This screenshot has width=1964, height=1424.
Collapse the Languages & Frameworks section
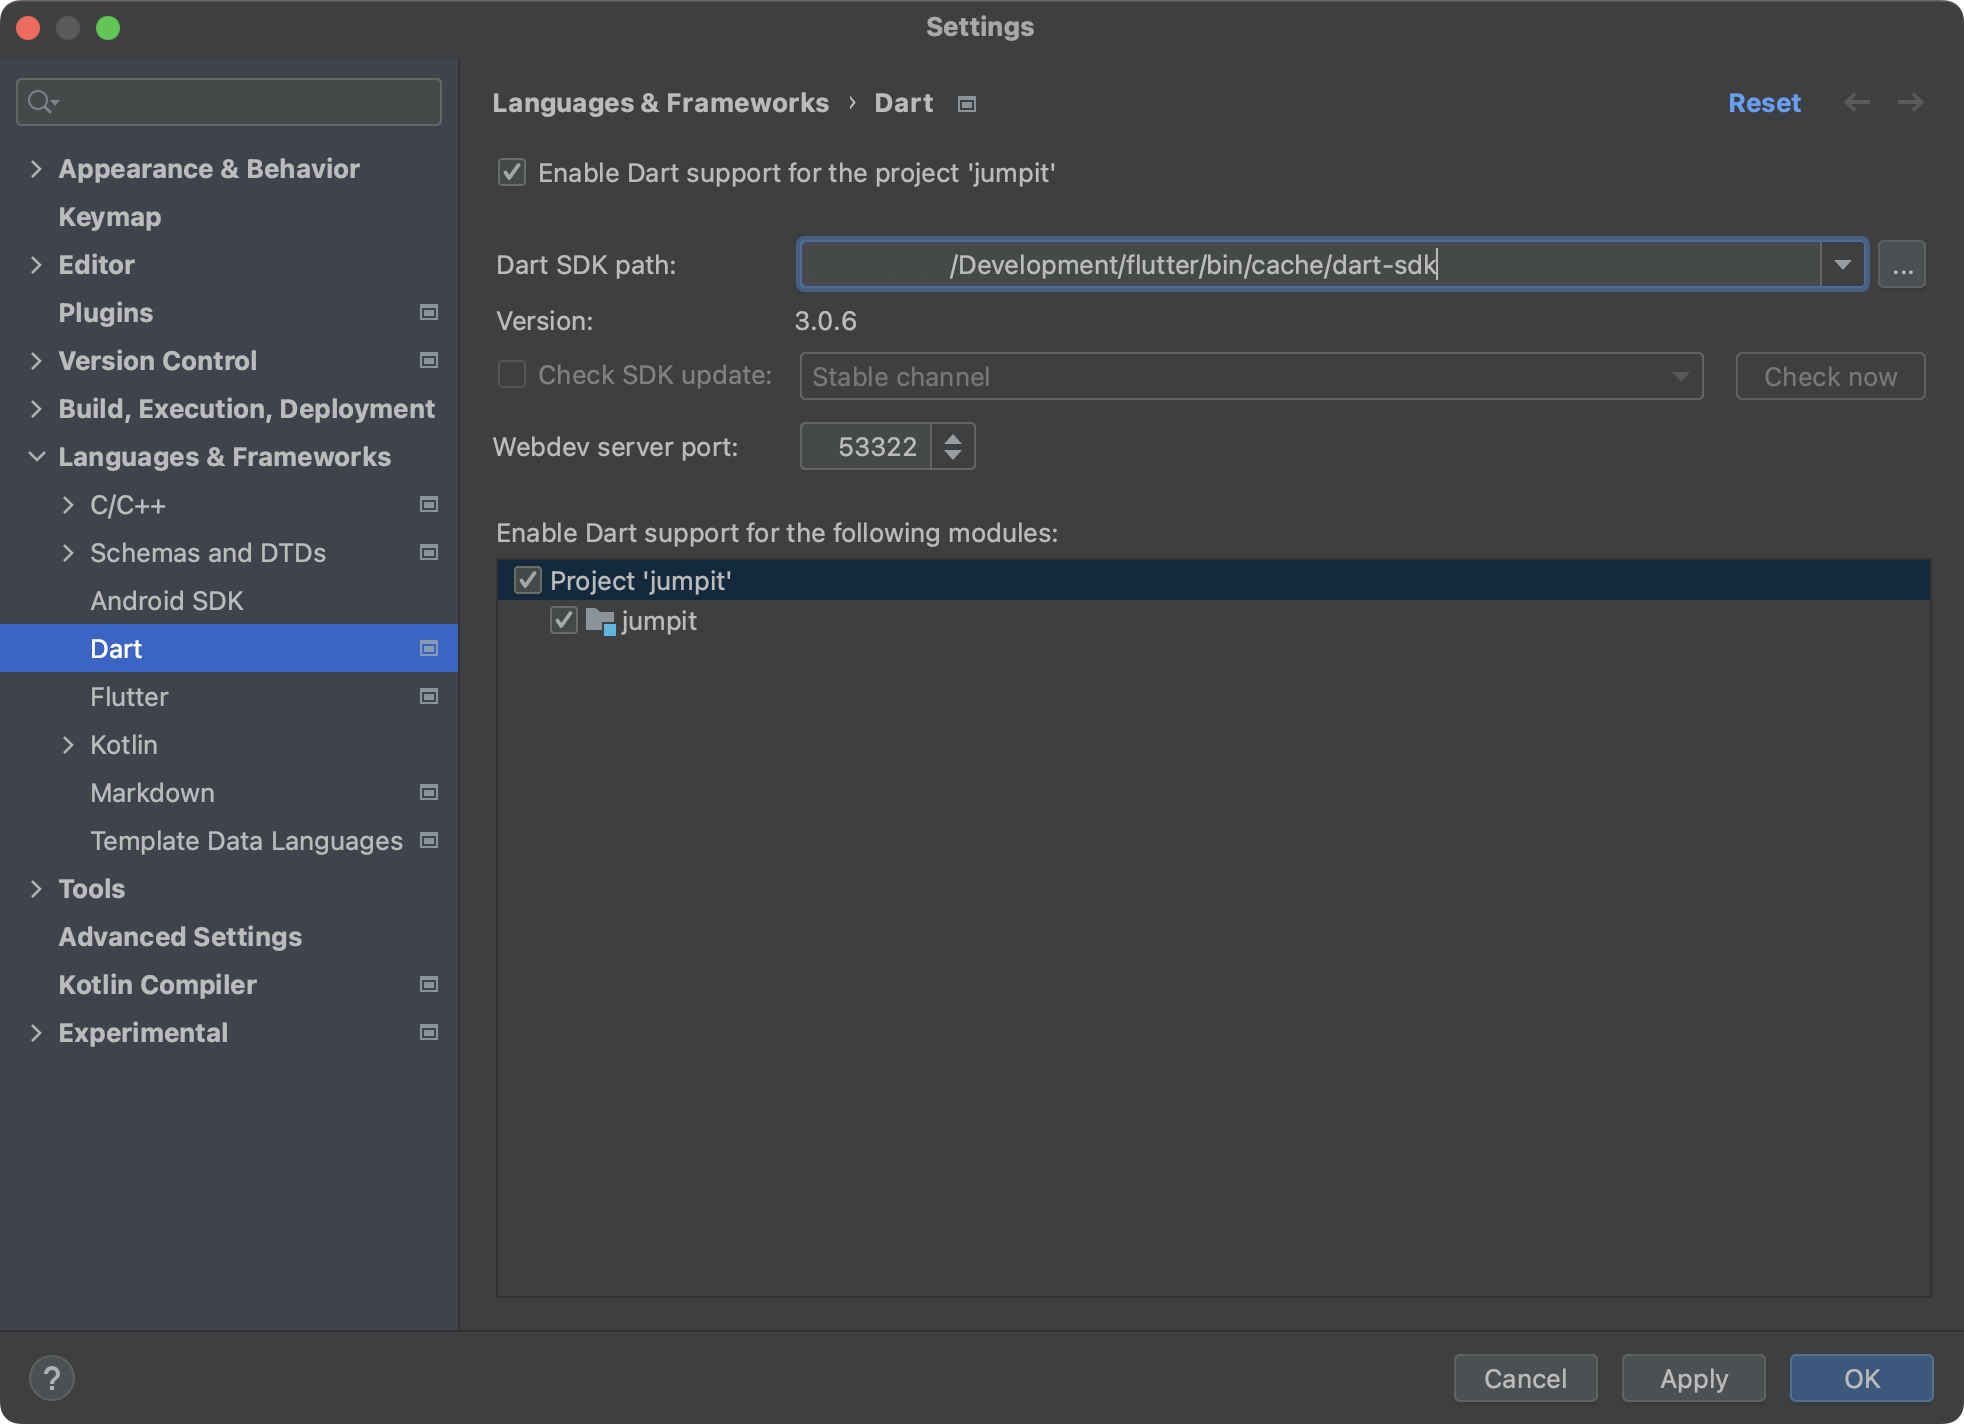coord(36,457)
